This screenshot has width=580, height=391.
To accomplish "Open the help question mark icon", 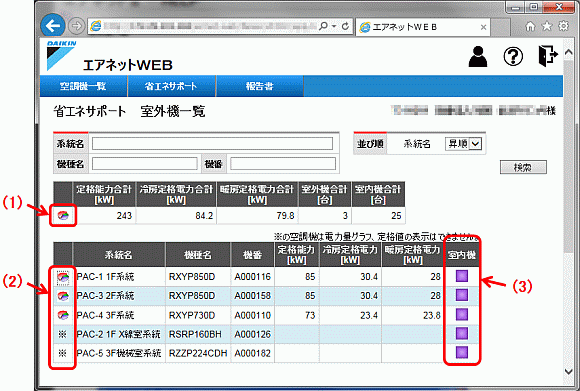I will pos(513,57).
